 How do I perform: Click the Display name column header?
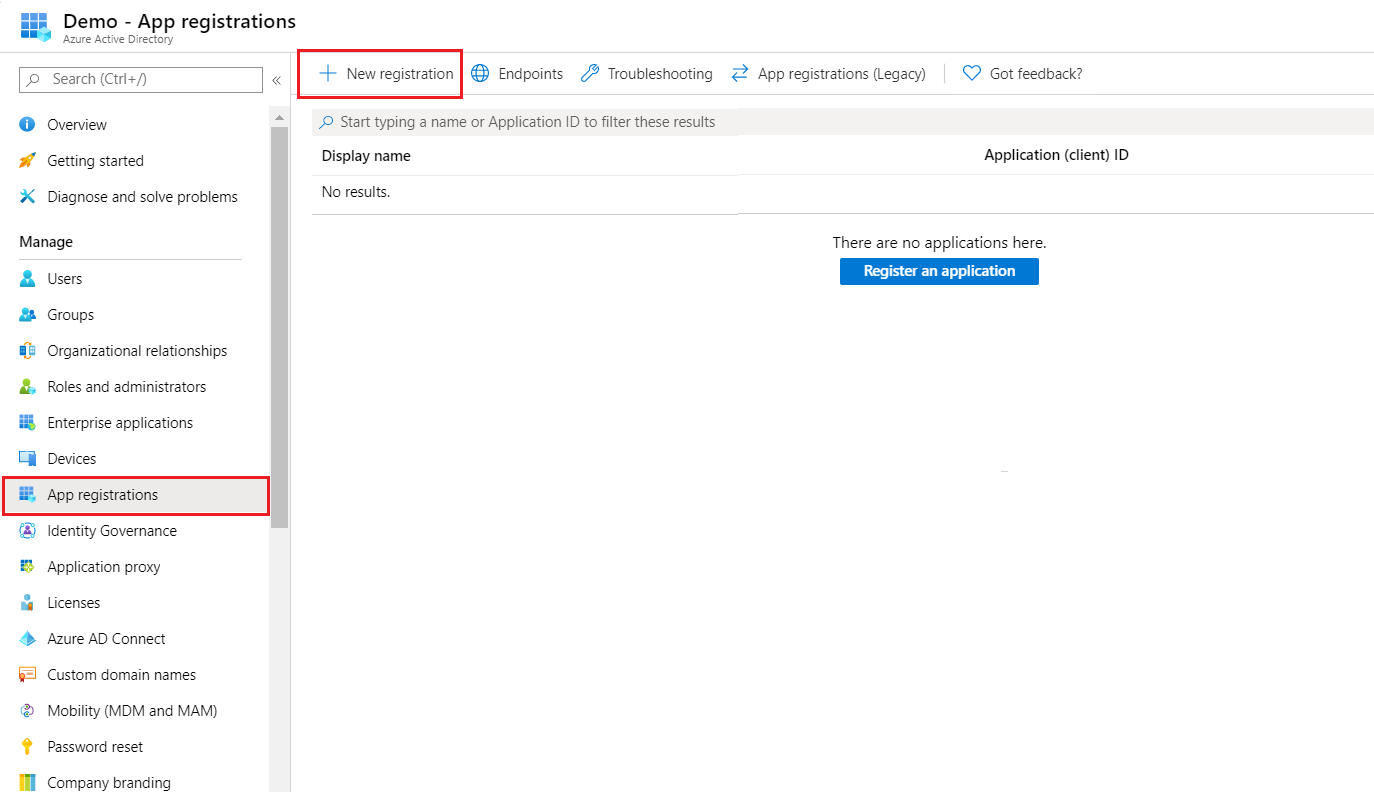pyautogui.click(x=366, y=156)
